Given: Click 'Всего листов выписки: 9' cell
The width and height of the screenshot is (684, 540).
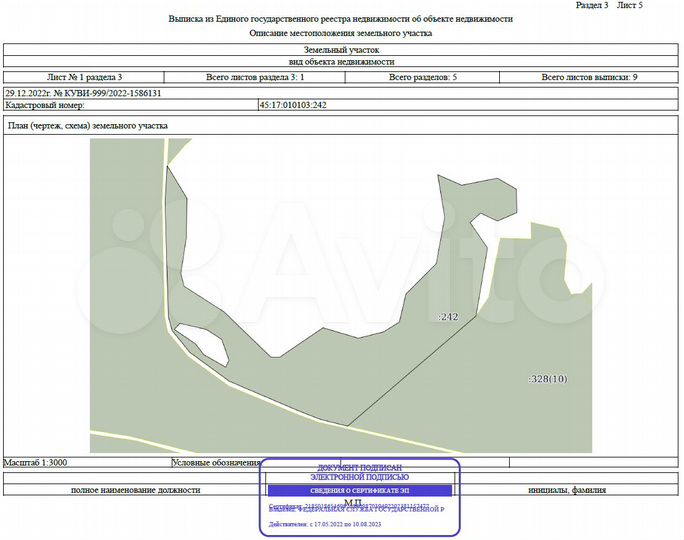Looking at the screenshot, I should [x=589, y=77].
